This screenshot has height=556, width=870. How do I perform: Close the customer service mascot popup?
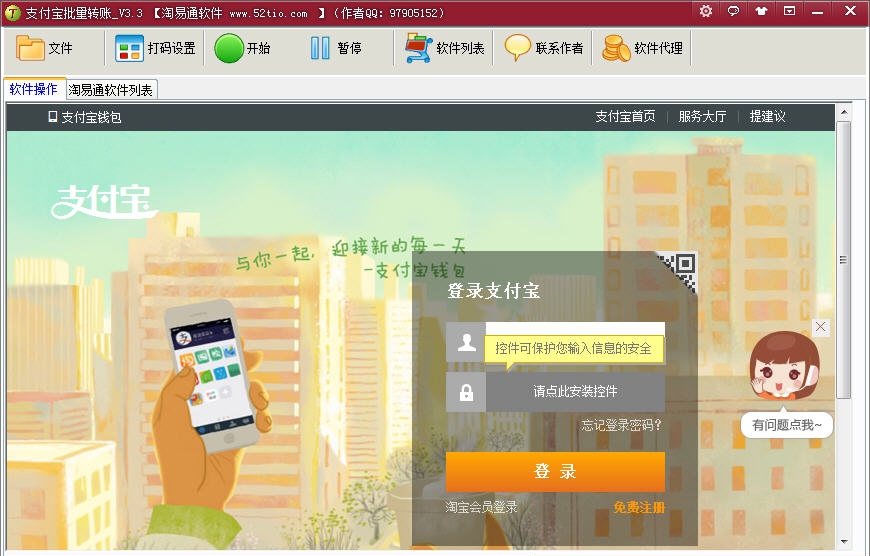tap(821, 327)
